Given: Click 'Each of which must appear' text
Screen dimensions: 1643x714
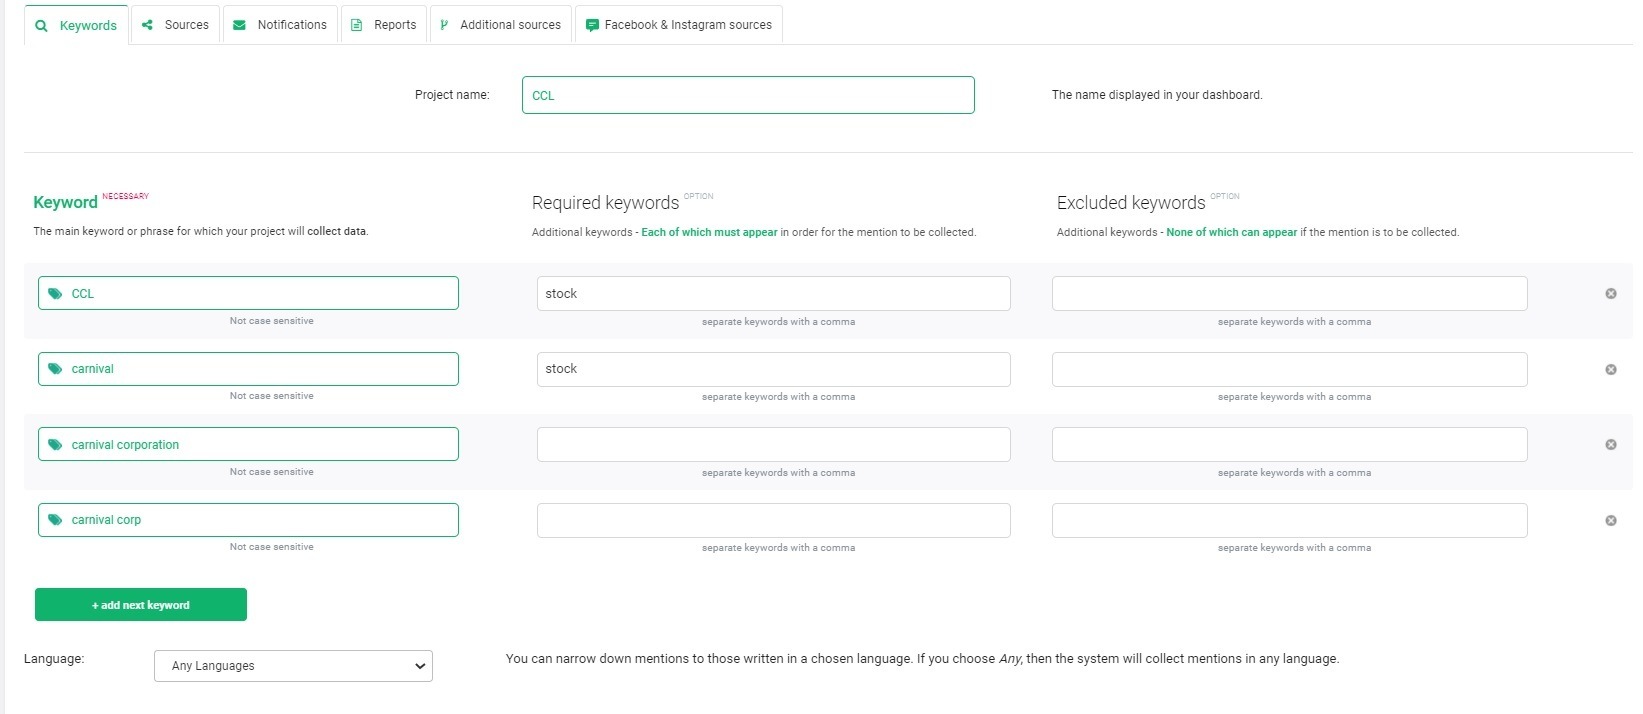Looking at the screenshot, I should [x=709, y=232].
